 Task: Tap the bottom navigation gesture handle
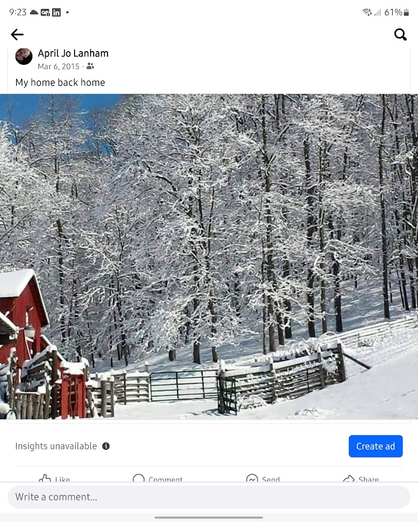pyautogui.click(x=209, y=517)
